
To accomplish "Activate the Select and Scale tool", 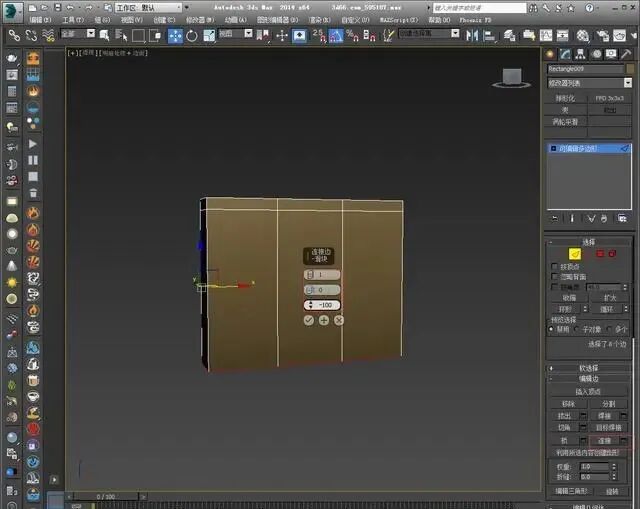I will [209, 36].
